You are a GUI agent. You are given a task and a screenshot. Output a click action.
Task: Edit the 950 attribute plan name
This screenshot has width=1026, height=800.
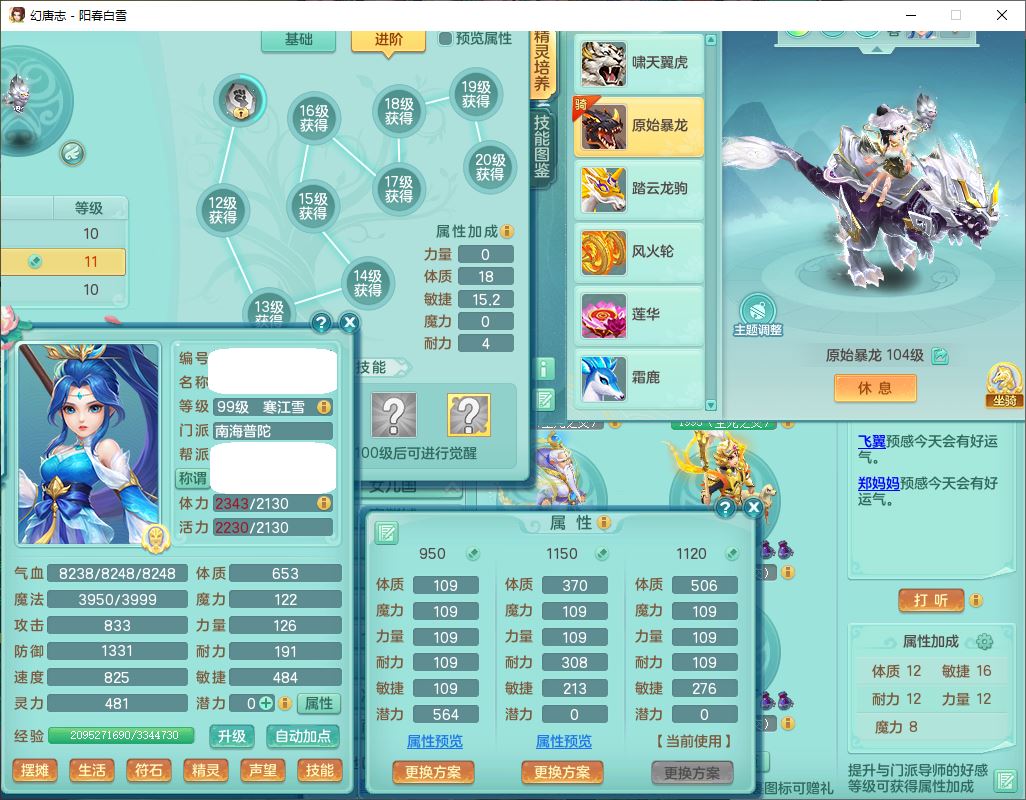(x=472, y=554)
